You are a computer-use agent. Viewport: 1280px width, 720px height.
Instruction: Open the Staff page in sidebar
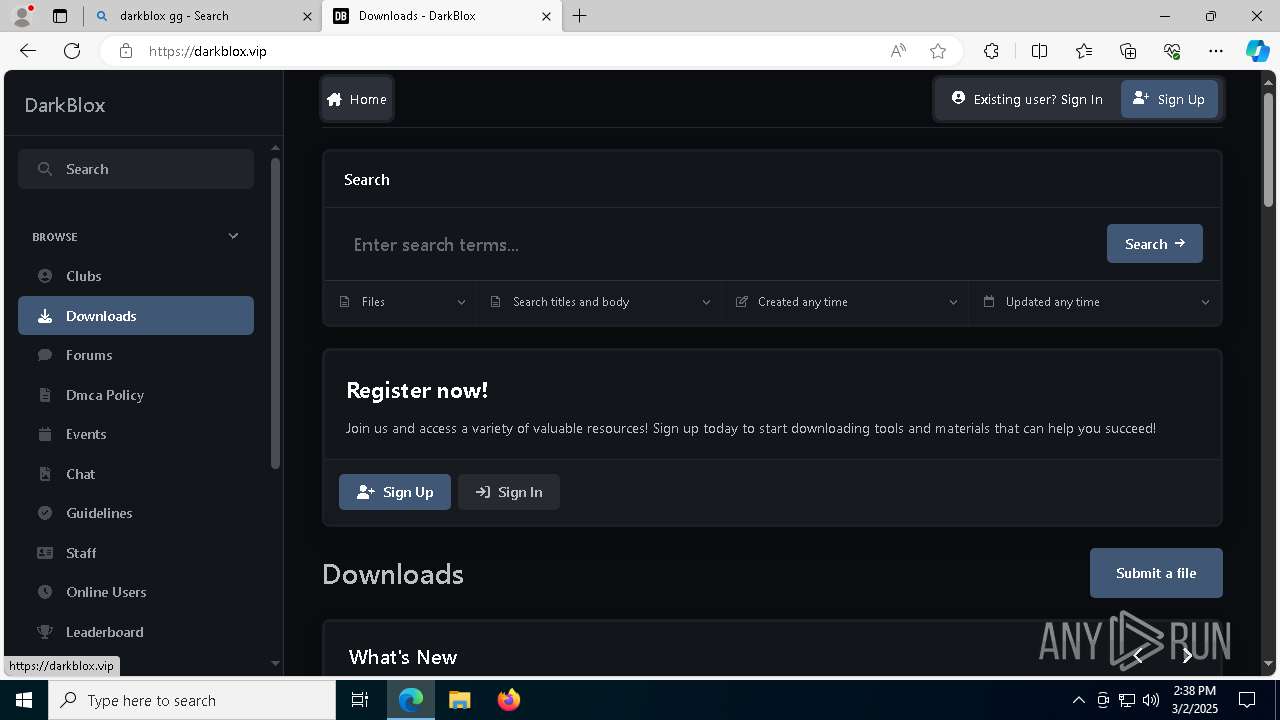(136, 553)
